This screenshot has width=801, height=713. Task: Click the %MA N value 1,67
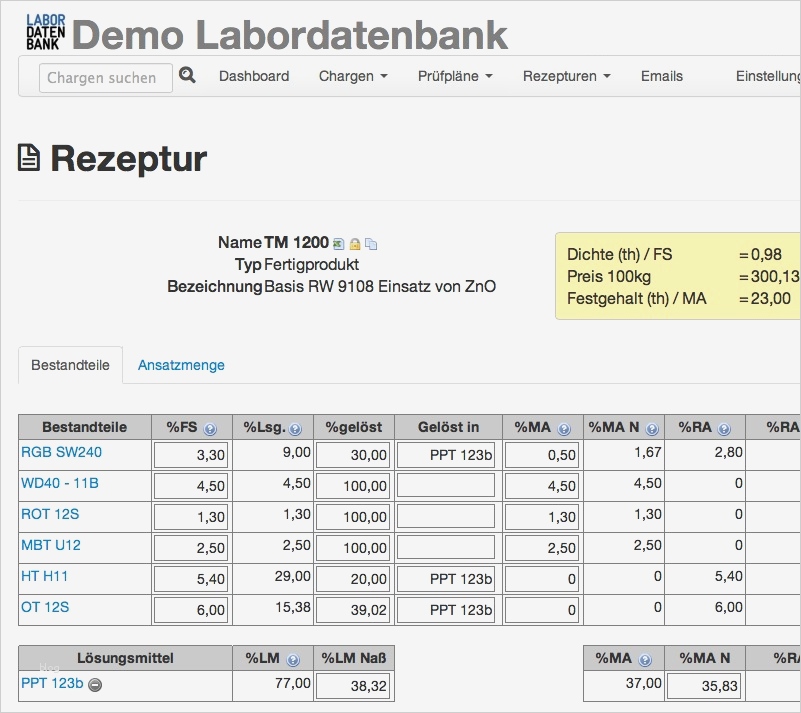coord(648,452)
